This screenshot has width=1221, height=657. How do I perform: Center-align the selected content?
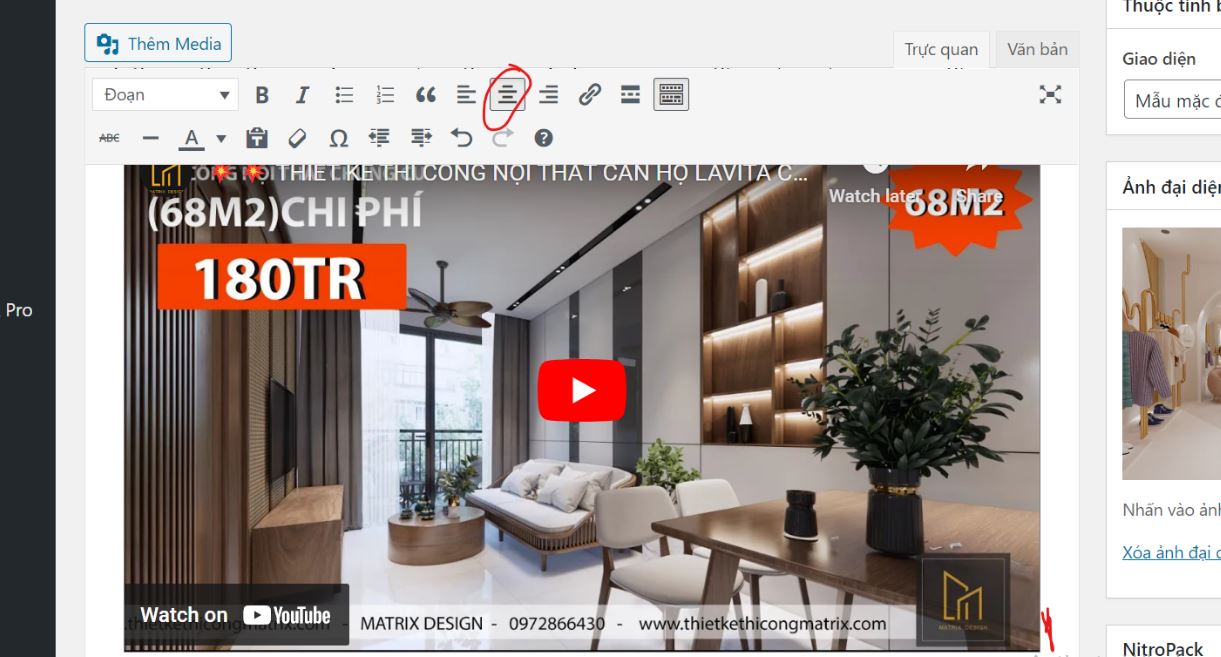tap(508, 95)
